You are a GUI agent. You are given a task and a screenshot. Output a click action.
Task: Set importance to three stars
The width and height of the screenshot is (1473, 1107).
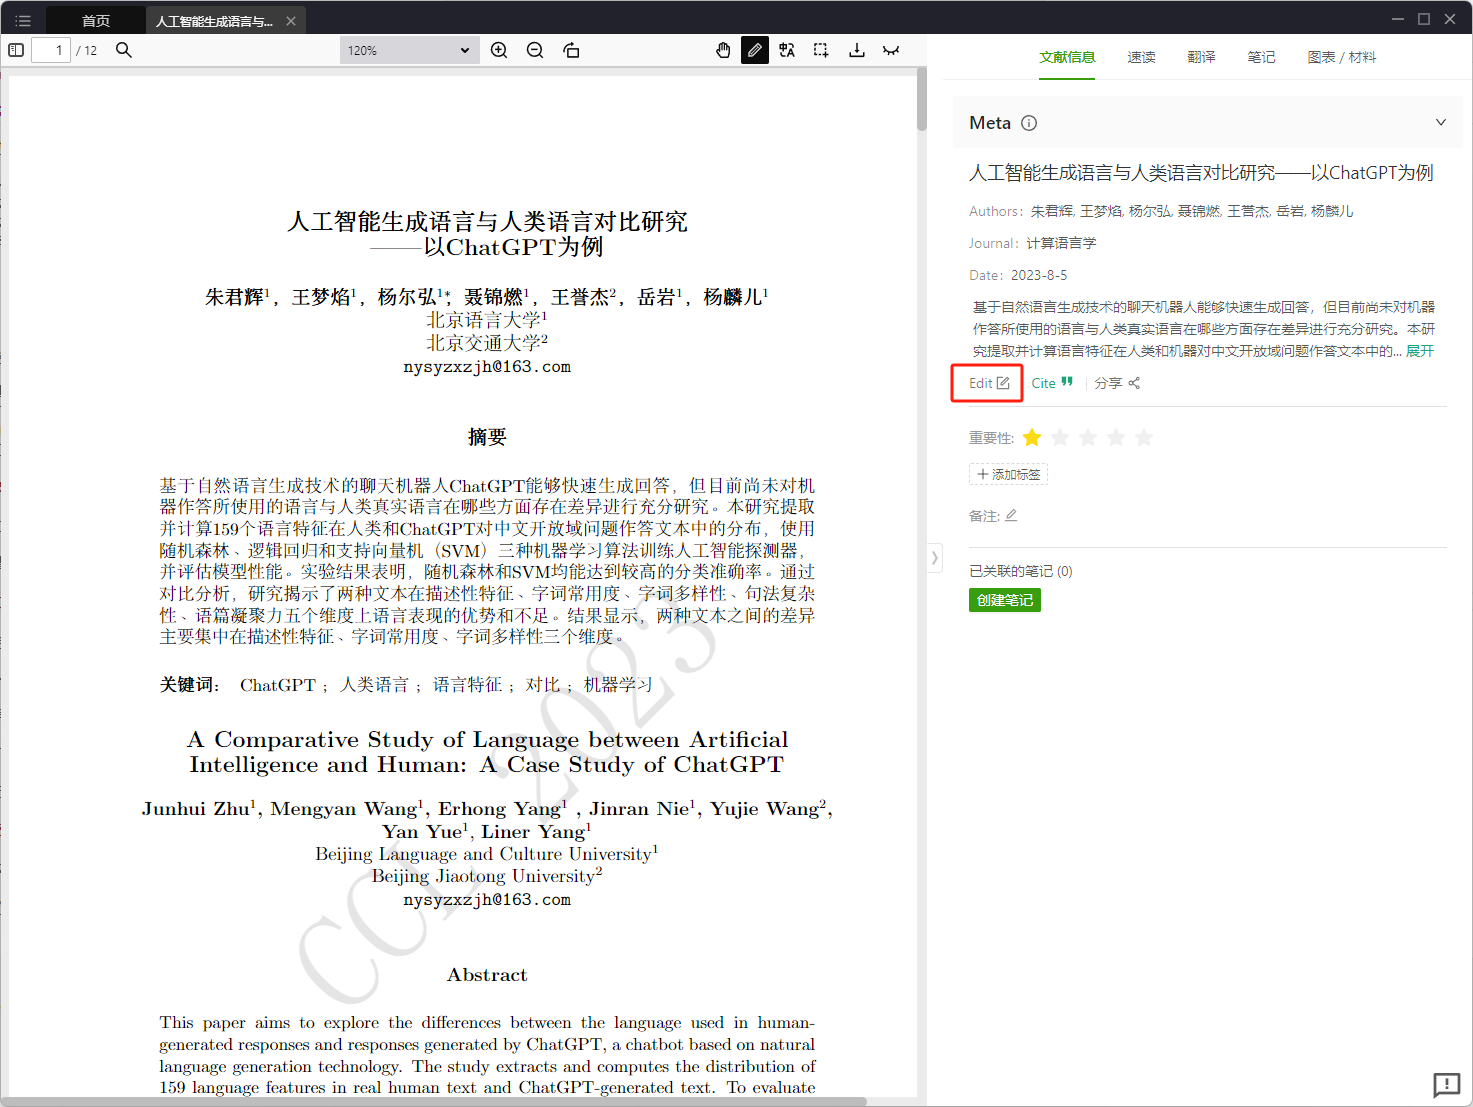1088,438
